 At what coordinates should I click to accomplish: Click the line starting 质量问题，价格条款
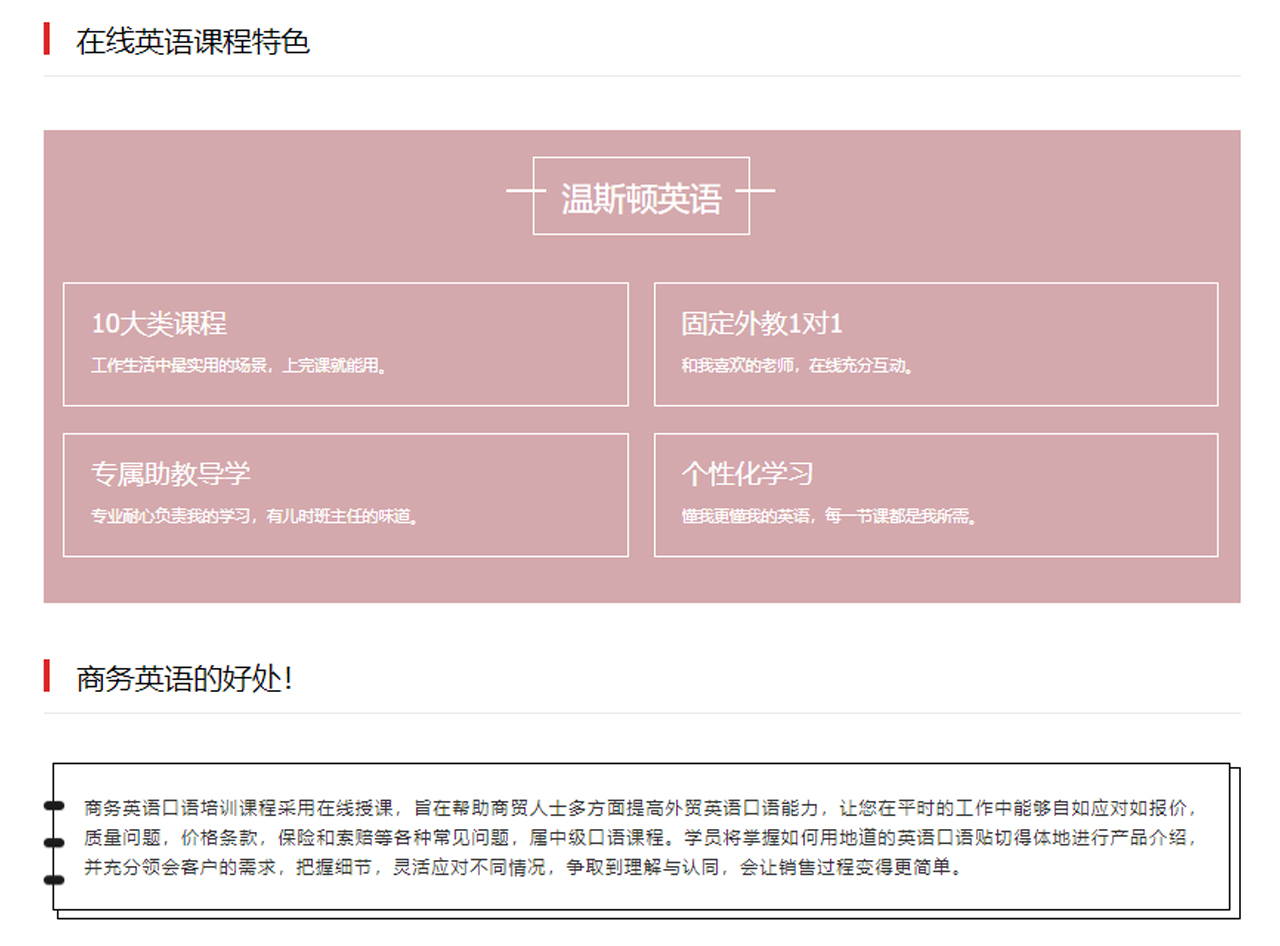(x=641, y=838)
